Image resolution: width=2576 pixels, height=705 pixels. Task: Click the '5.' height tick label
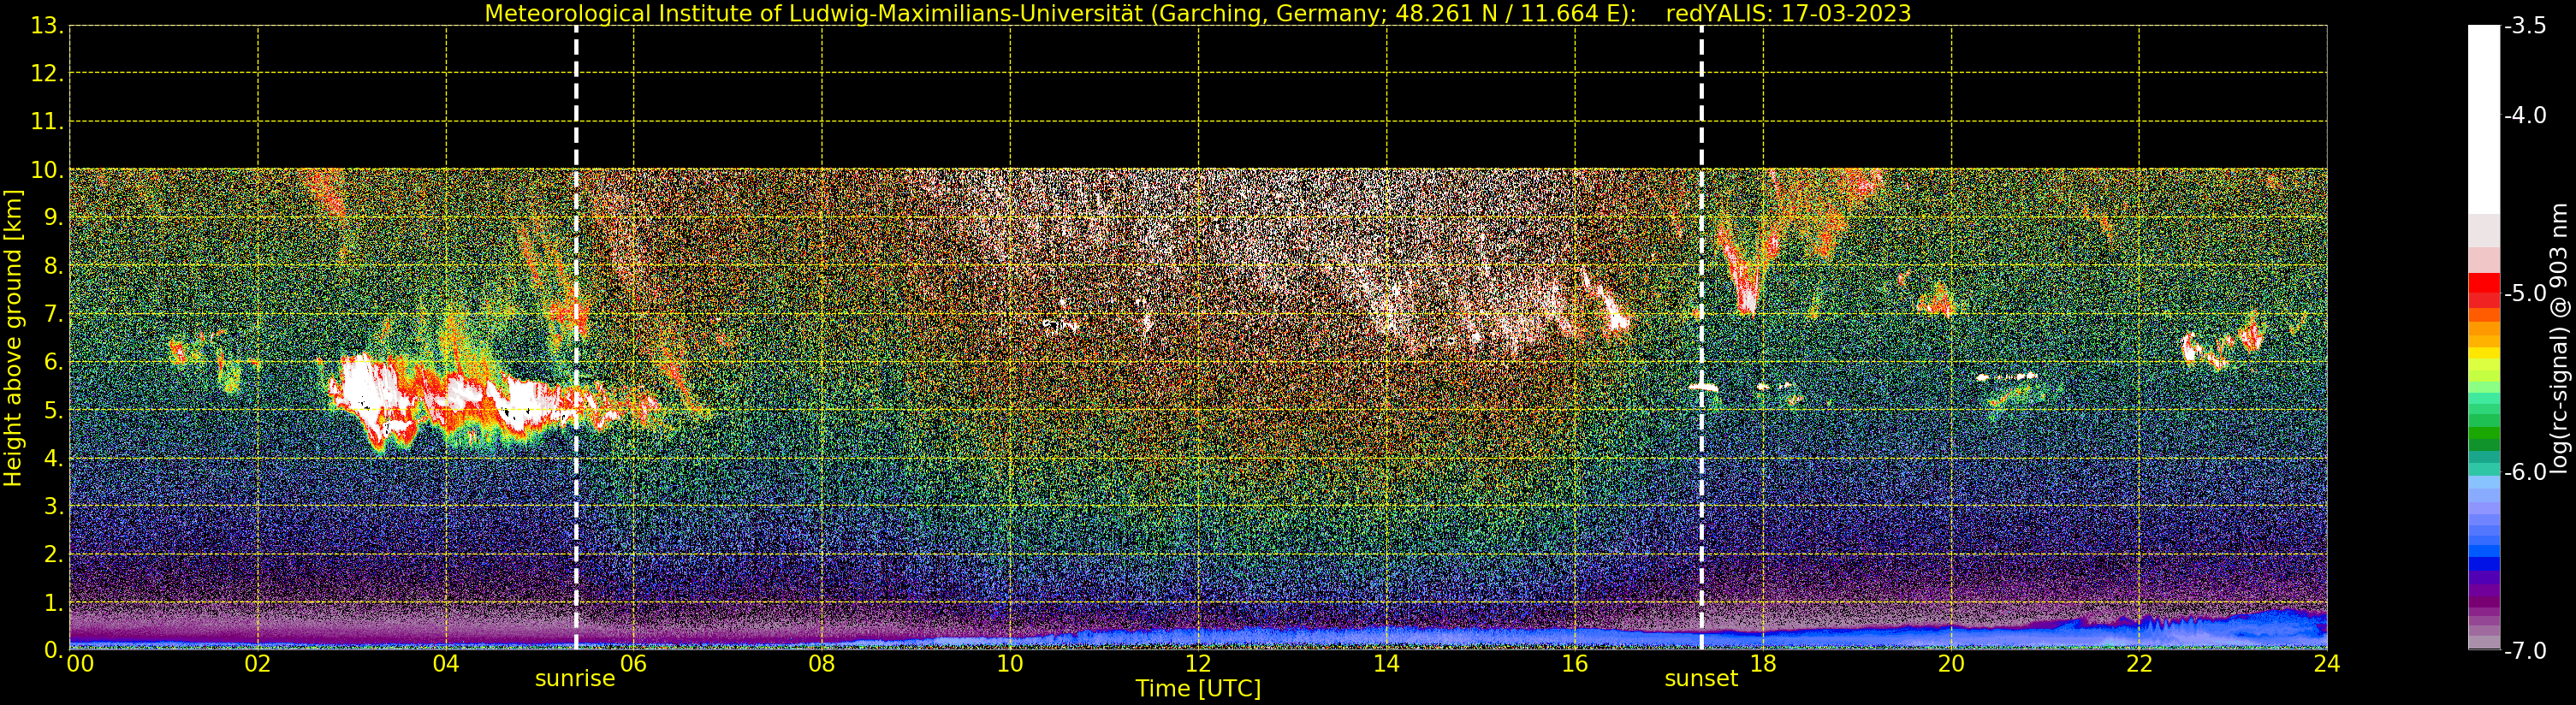54,411
